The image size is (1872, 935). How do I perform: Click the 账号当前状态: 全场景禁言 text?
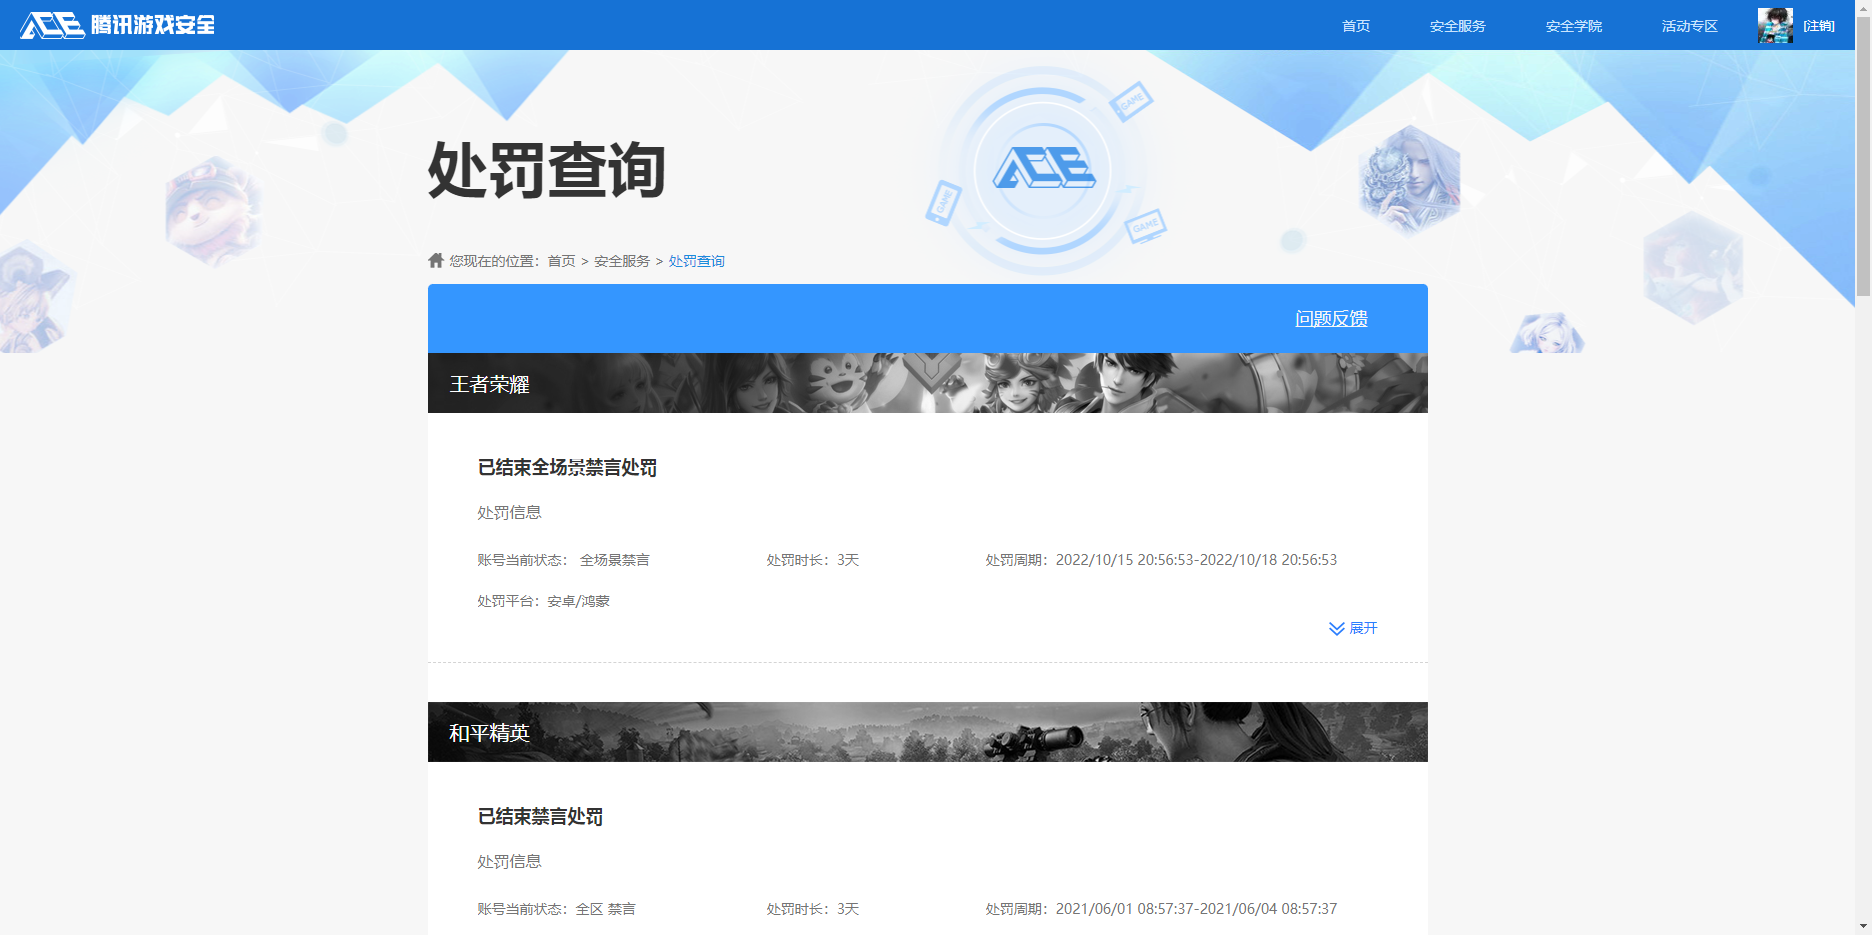563,560
